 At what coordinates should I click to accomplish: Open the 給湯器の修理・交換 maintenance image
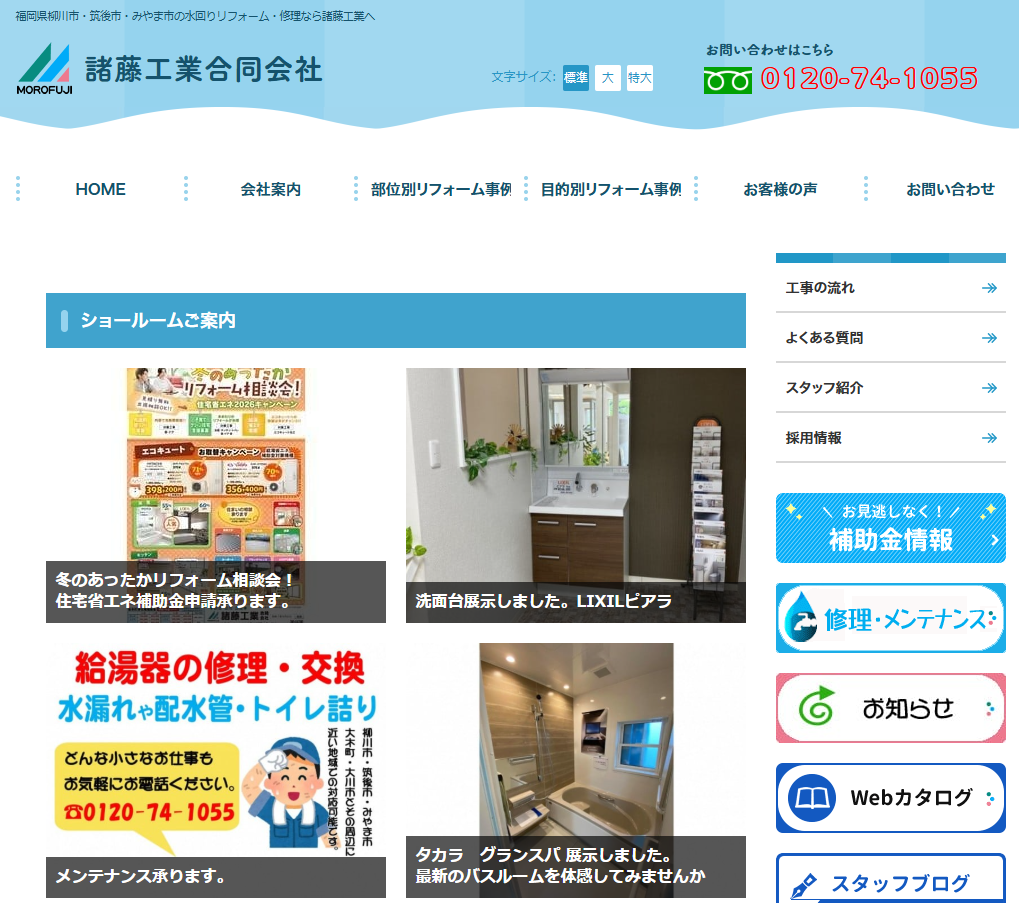(x=215, y=750)
